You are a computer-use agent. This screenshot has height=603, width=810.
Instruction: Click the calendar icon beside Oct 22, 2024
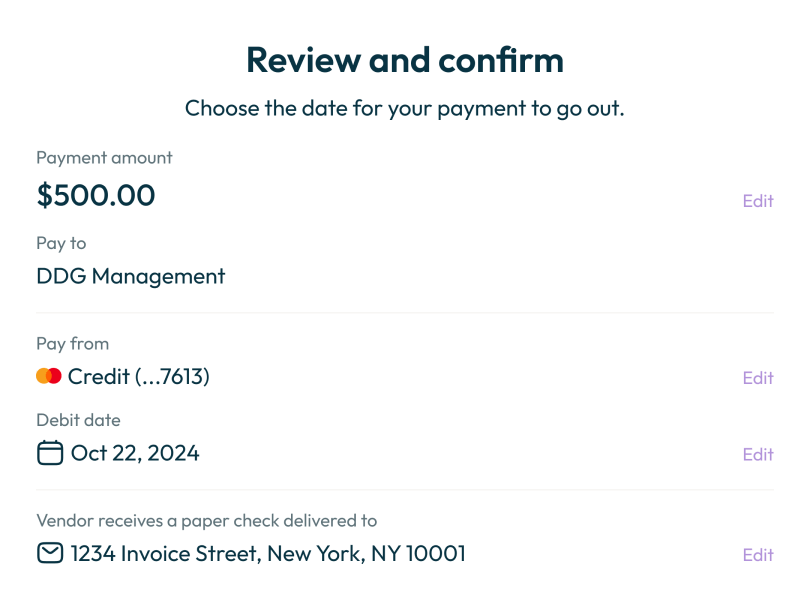click(50, 453)
